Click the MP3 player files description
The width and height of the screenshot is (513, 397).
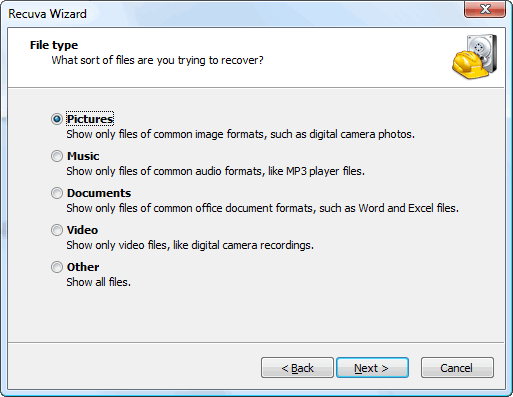pos(215,171)
